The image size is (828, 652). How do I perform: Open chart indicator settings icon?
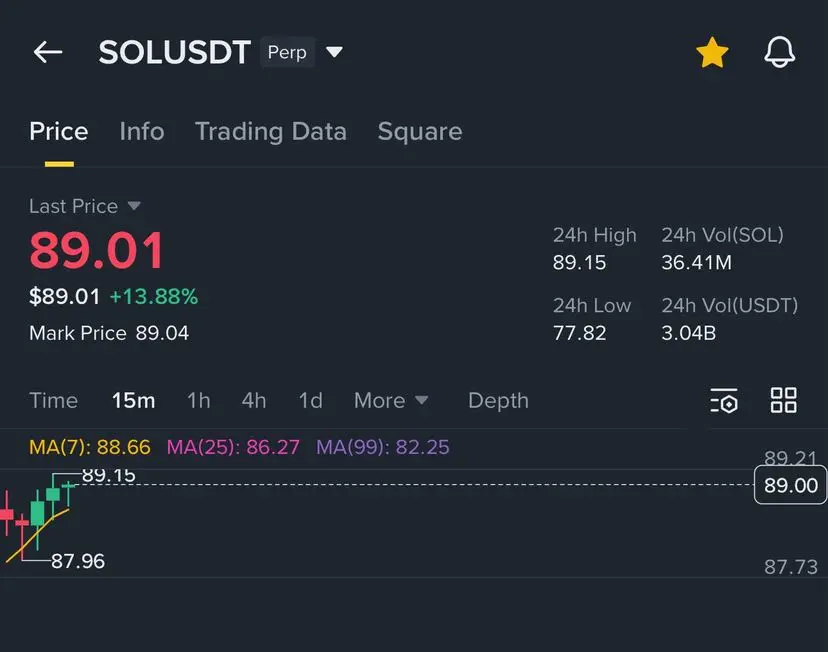pyautogui.click(x=724, y=401)
